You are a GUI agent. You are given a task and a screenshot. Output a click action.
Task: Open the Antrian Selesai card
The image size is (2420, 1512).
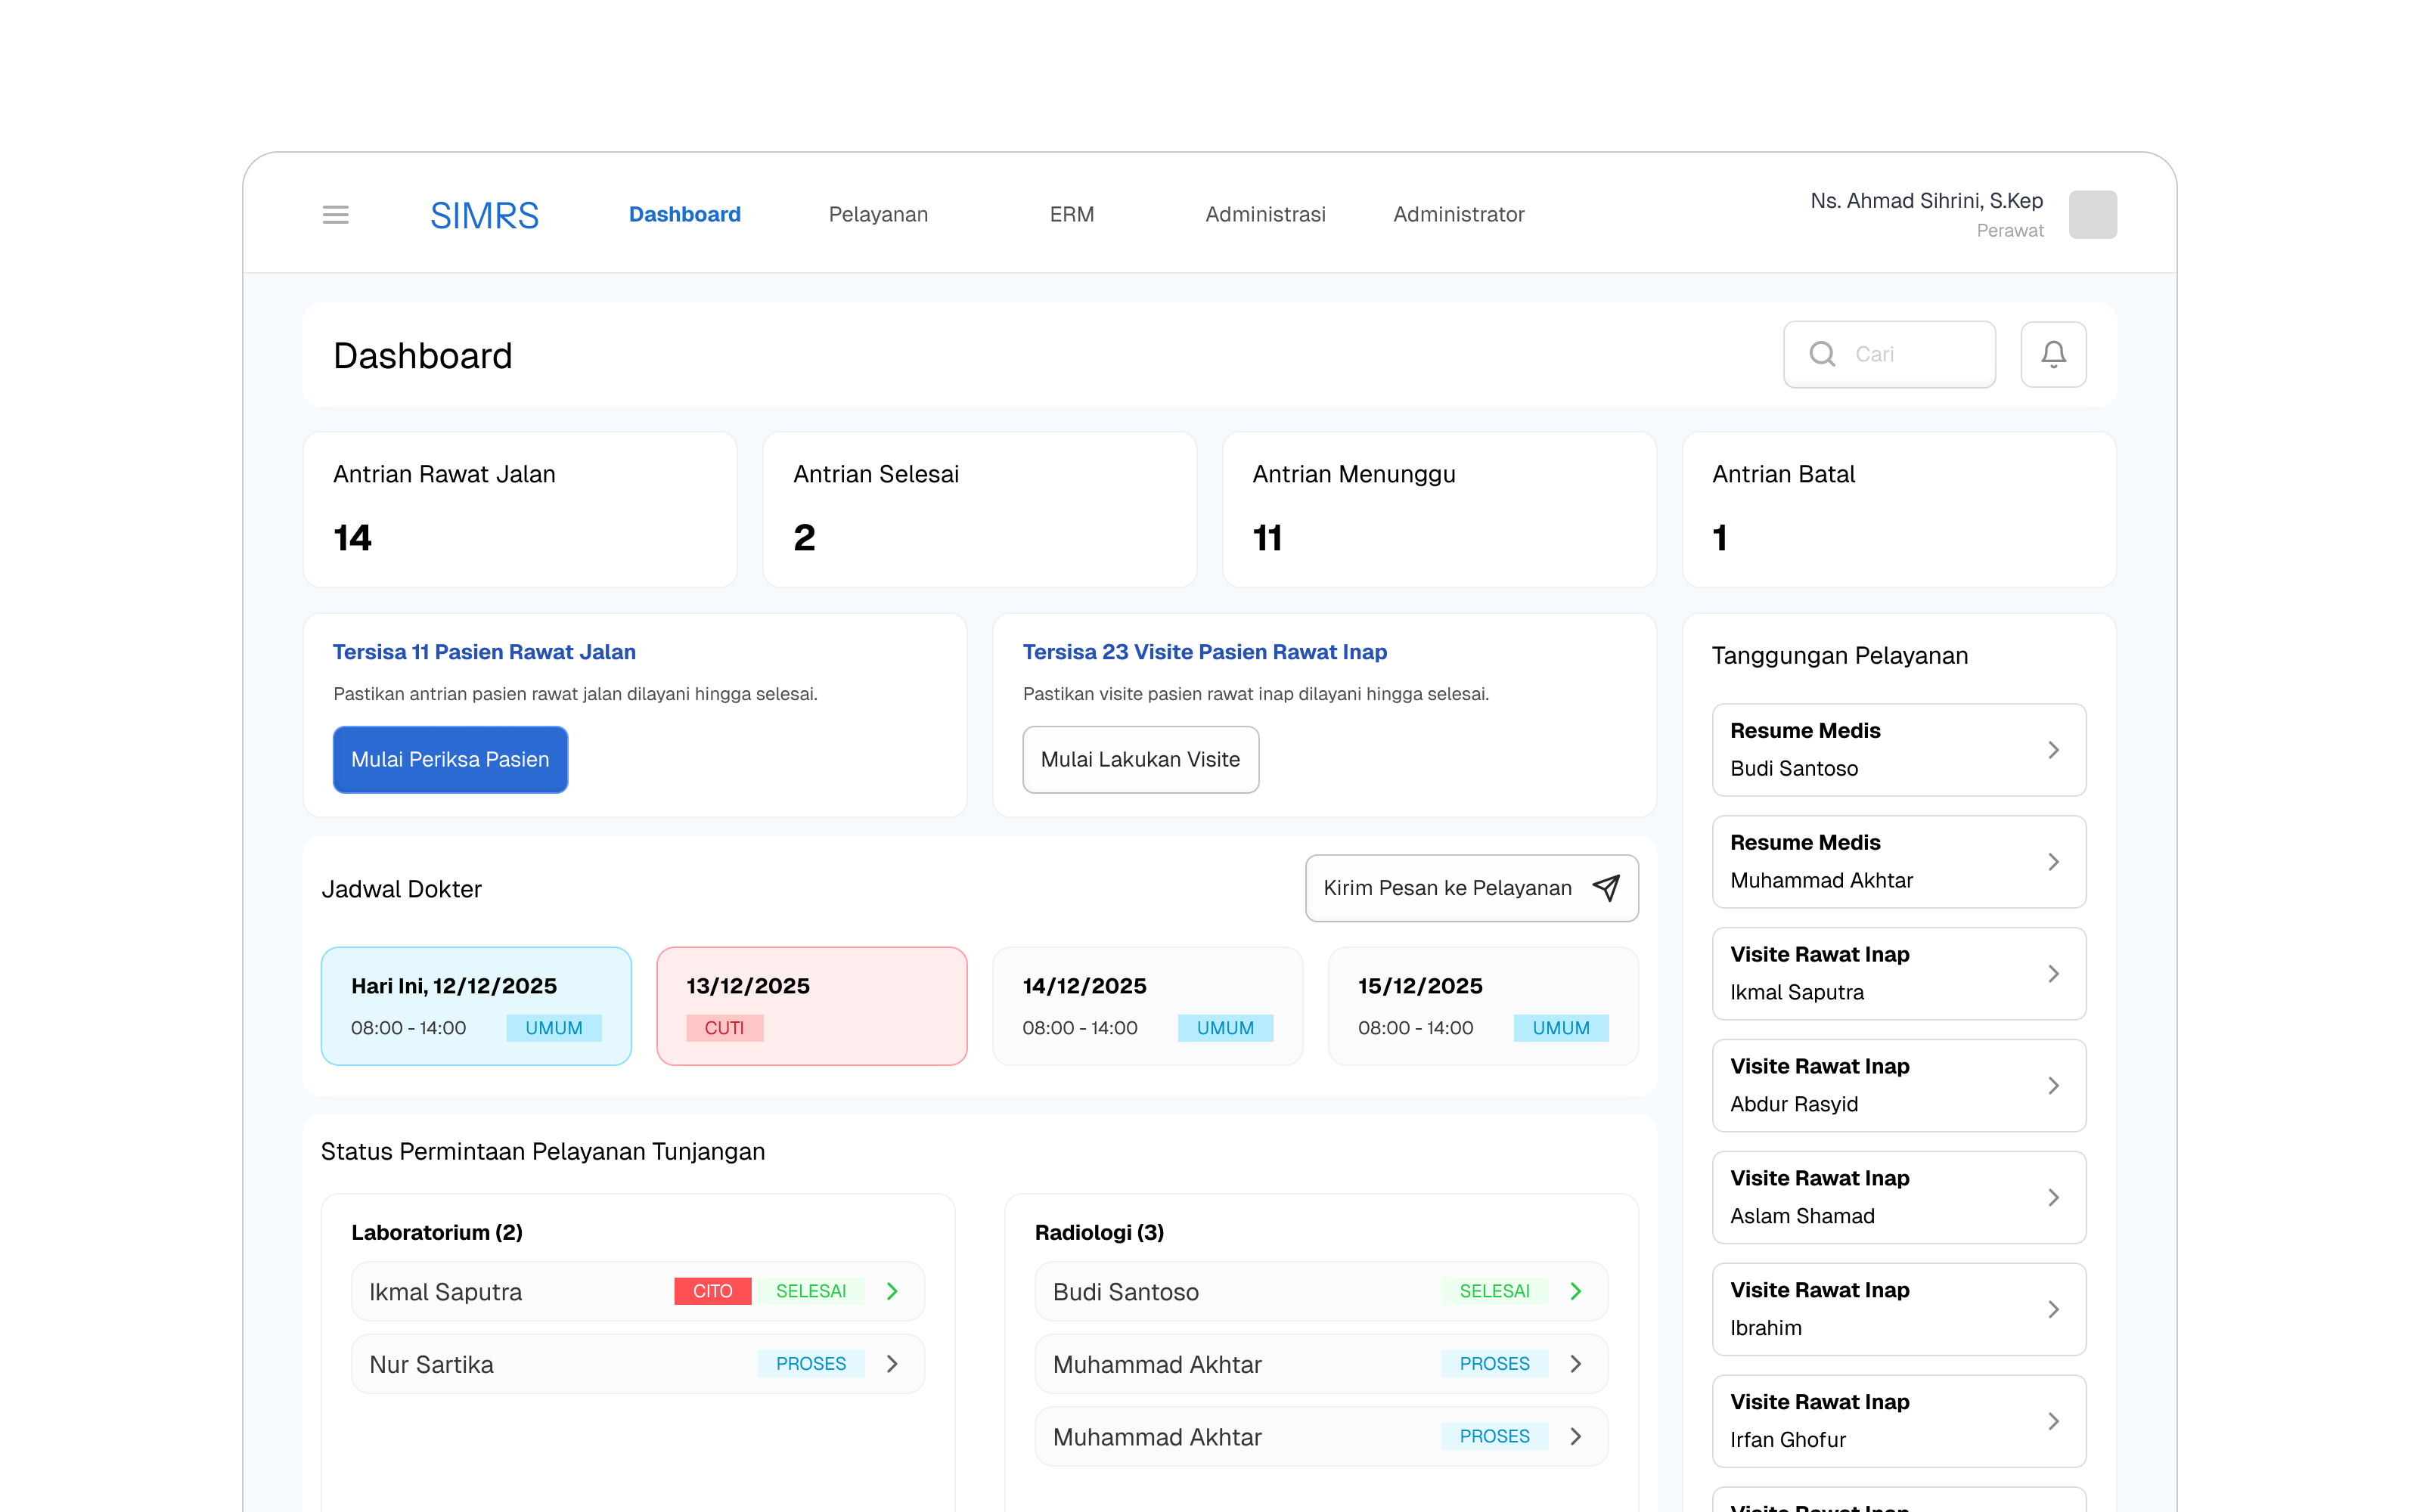(979, 509)
